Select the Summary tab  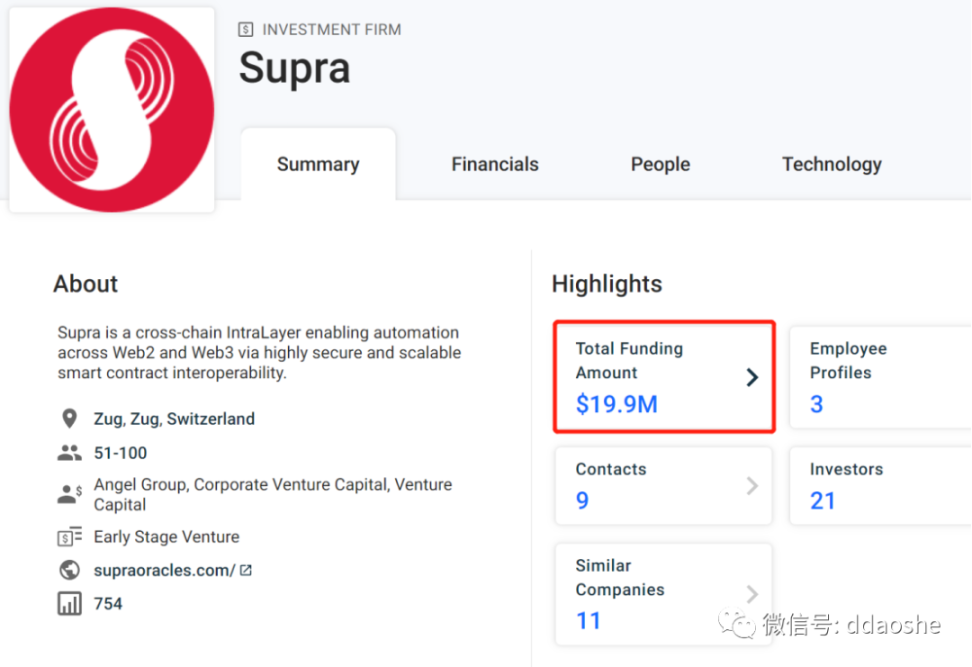coord(318,164)
